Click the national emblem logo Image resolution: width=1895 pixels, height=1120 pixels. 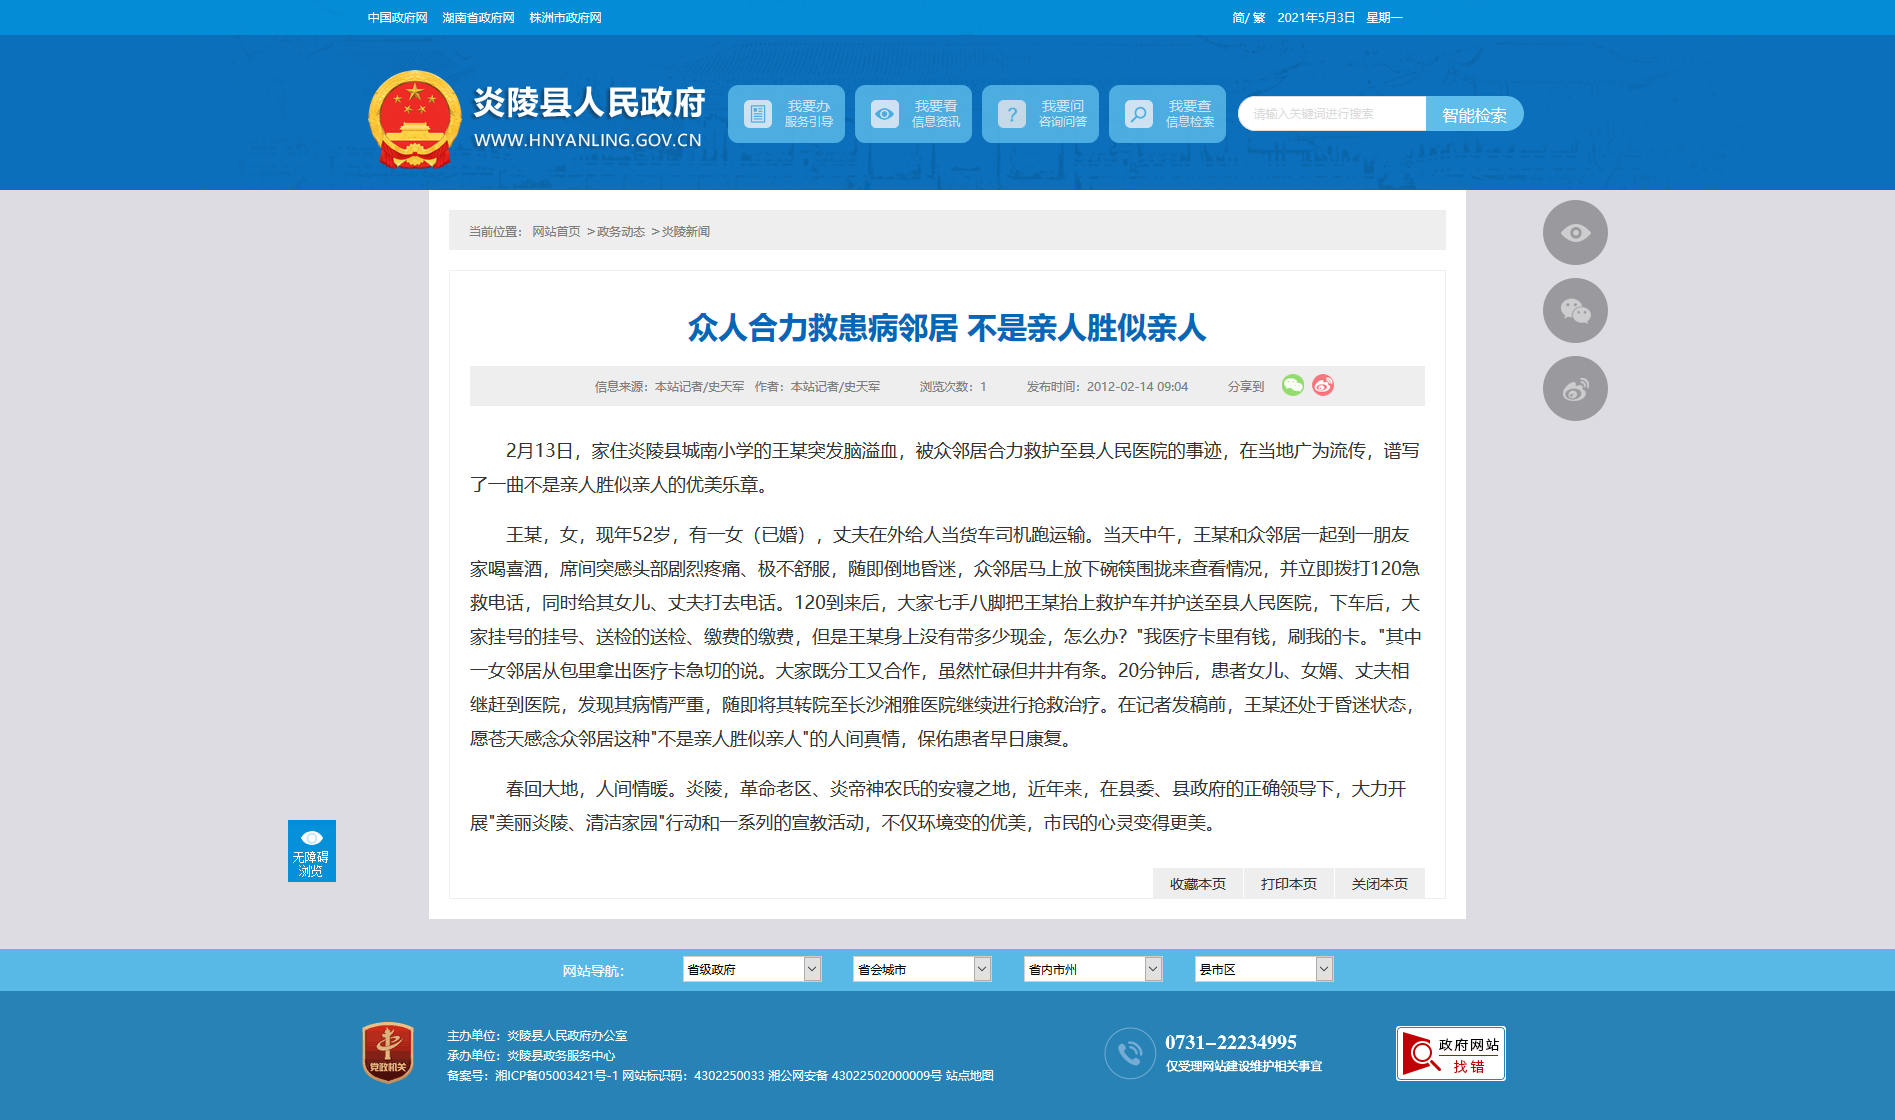coord(414,119)
